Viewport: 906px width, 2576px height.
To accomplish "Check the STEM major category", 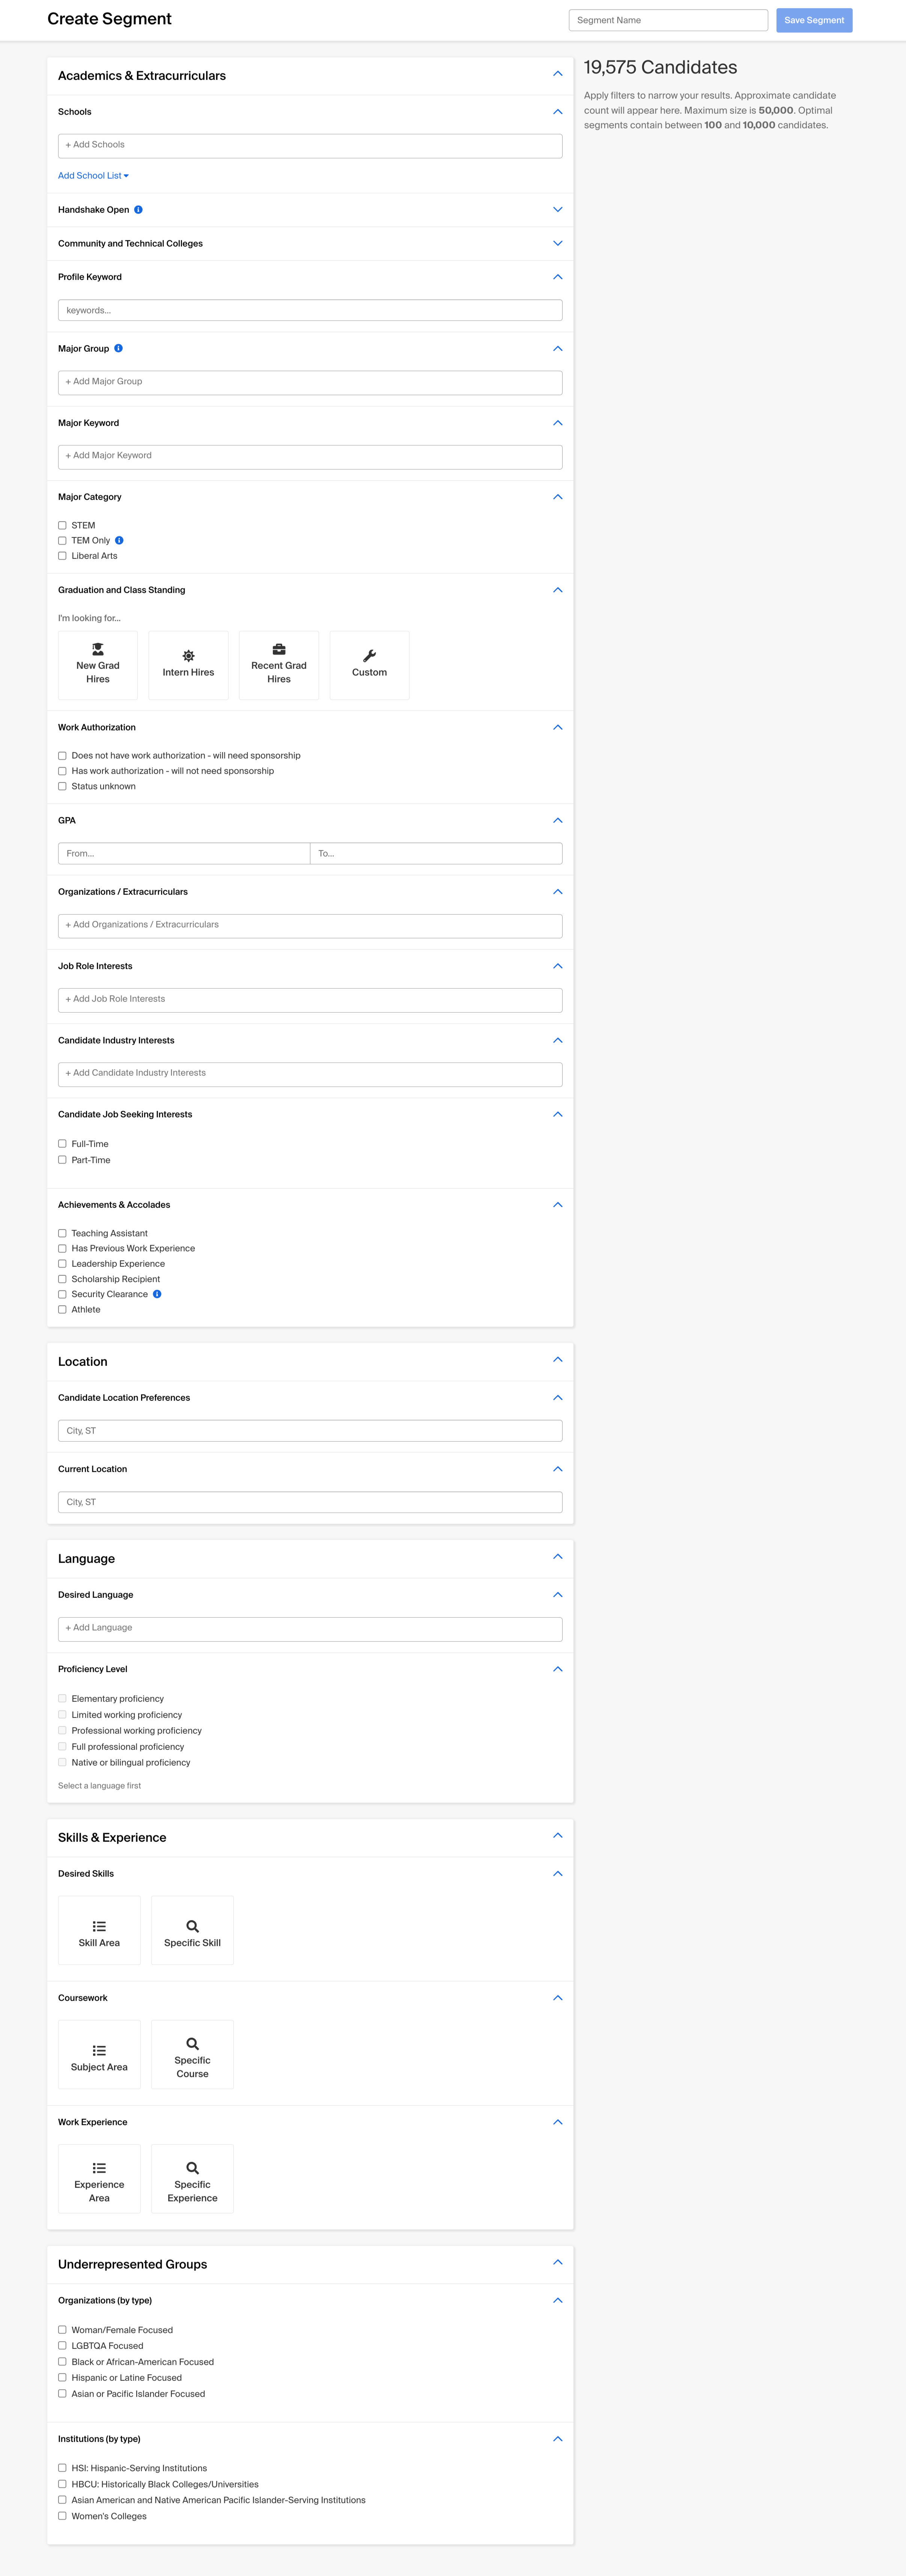I will (x=62, y=525).
